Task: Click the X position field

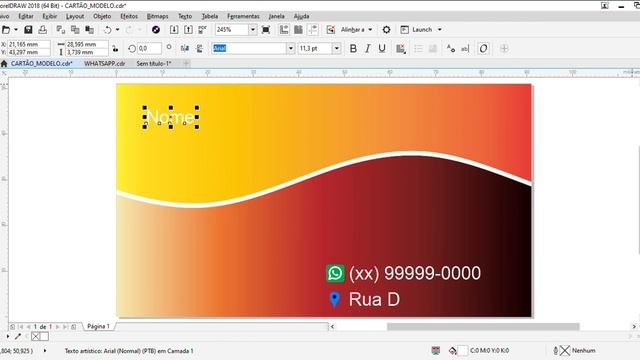Action: [29, 44]
